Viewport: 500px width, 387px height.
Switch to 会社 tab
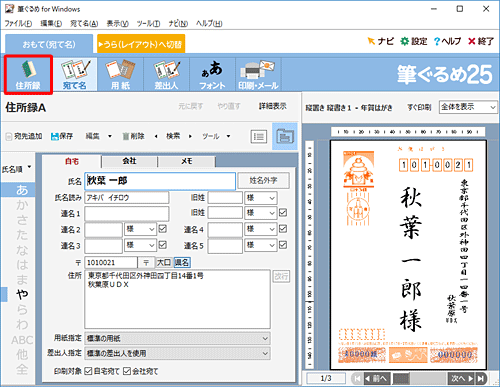129,161
